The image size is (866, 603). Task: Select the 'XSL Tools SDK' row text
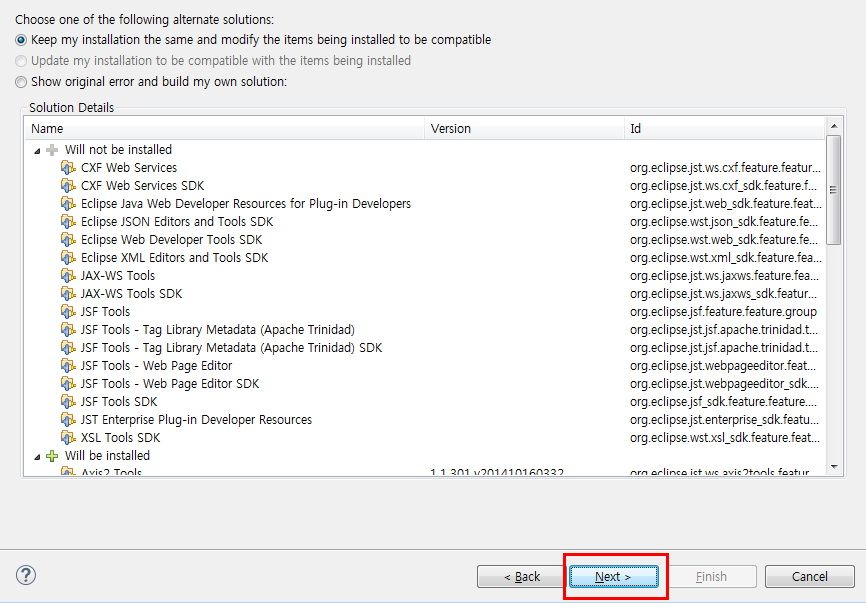pyautogui.click(x=120, y=438)
